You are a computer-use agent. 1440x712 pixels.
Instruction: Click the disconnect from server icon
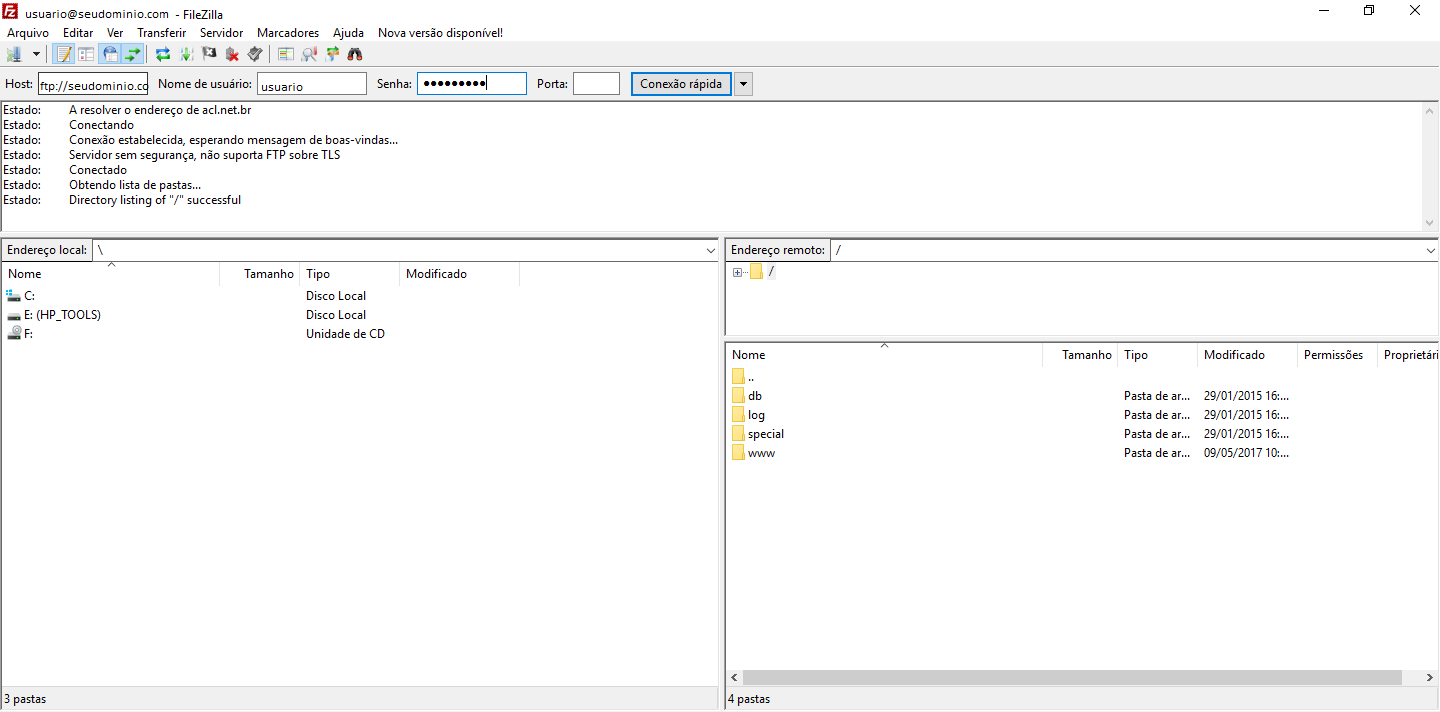coord(232,54)
